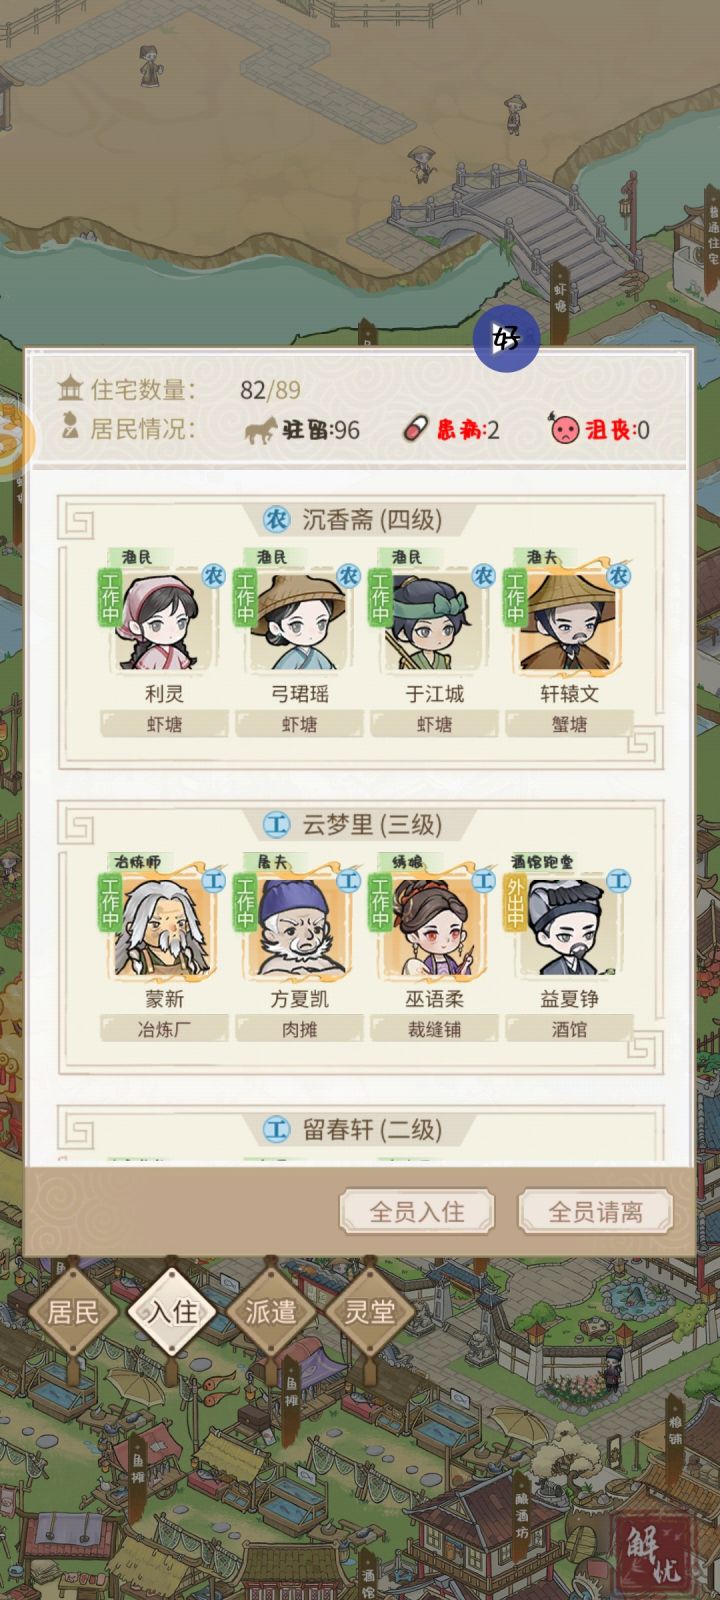The height and width of the screenshot is (1600, 720).
Task: Expand the 留春轩 (二级) house header
Action: [359, 1130]
